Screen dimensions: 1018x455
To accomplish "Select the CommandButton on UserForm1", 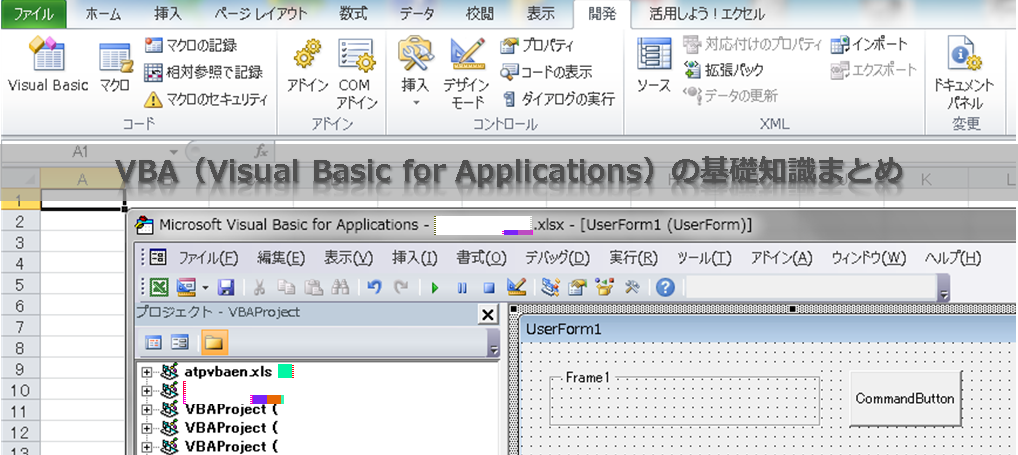I will (x=905, y=399).
